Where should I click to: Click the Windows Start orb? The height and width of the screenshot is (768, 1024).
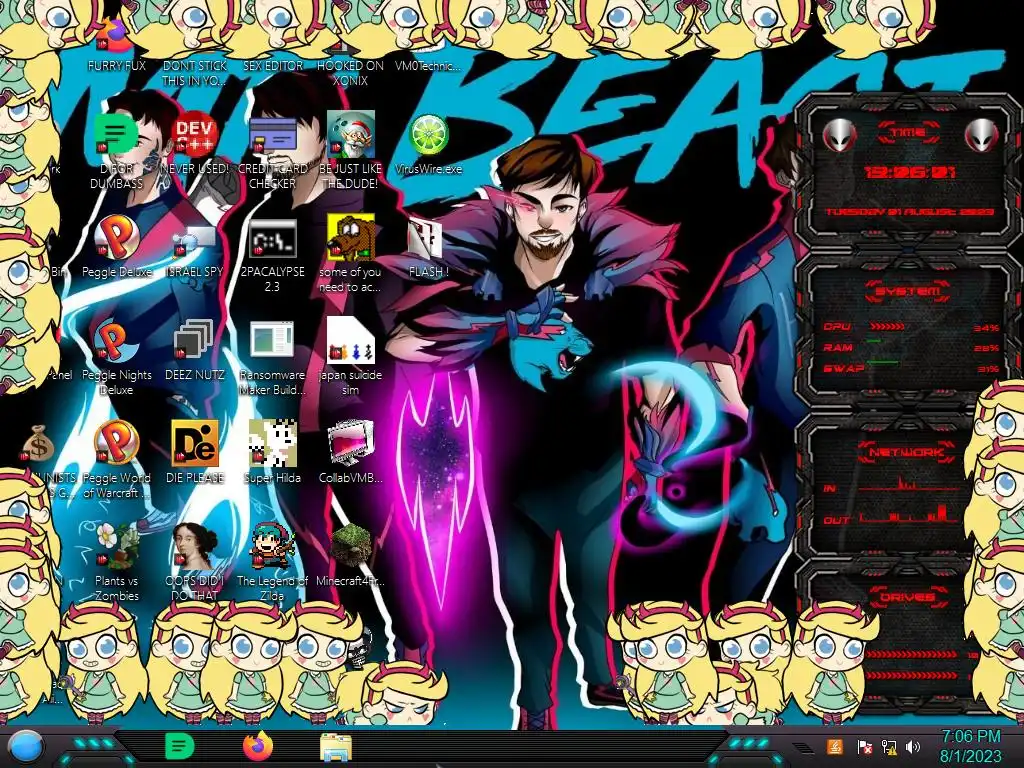pos(26,747)
